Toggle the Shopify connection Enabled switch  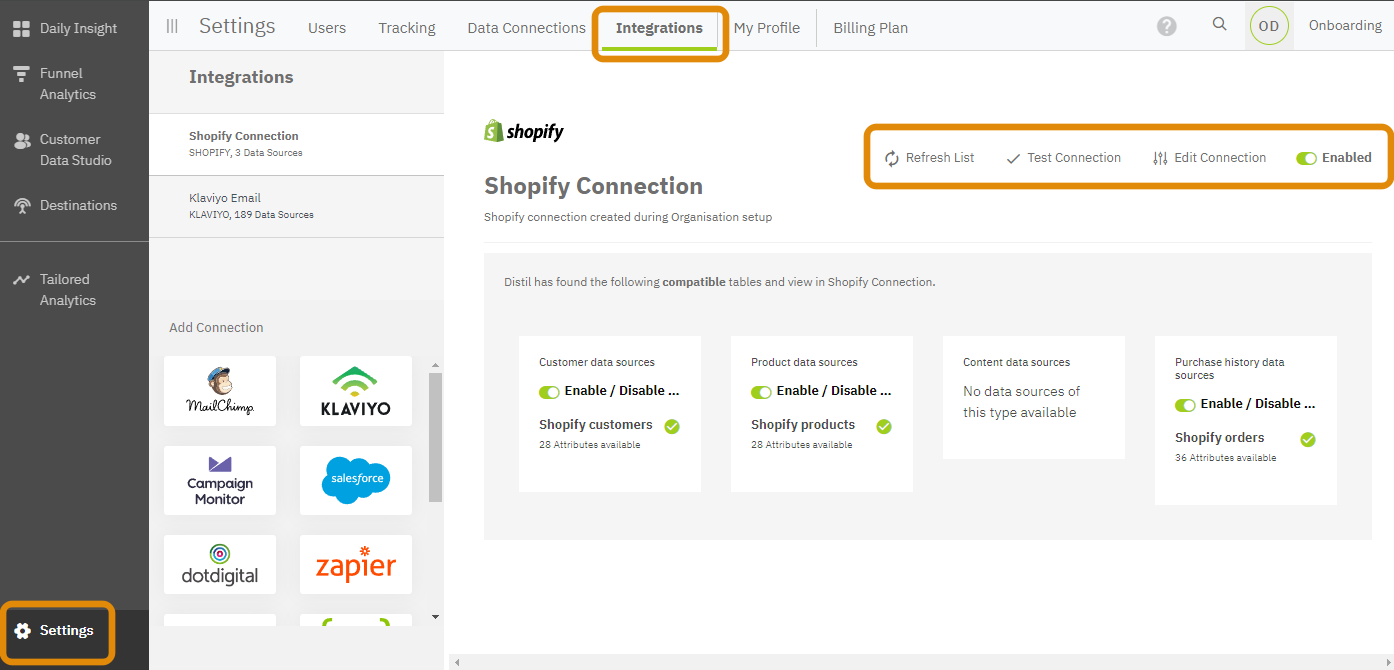click(1306, 158)
